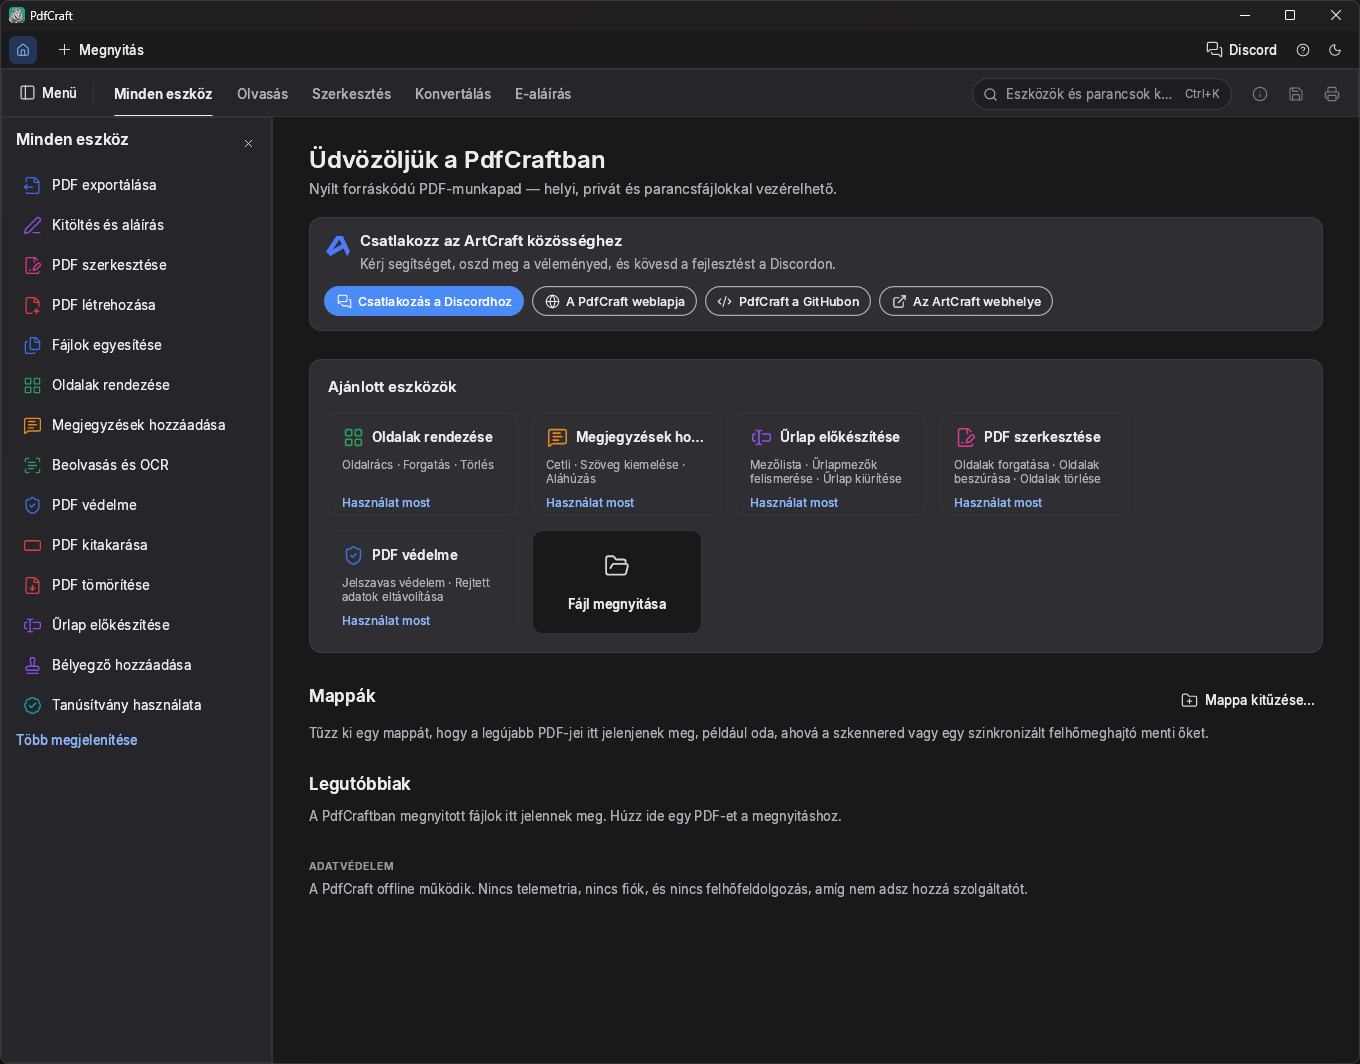Select PDF létrehozása in sidebar
1360x1064 pixels.
pos(136,305)
